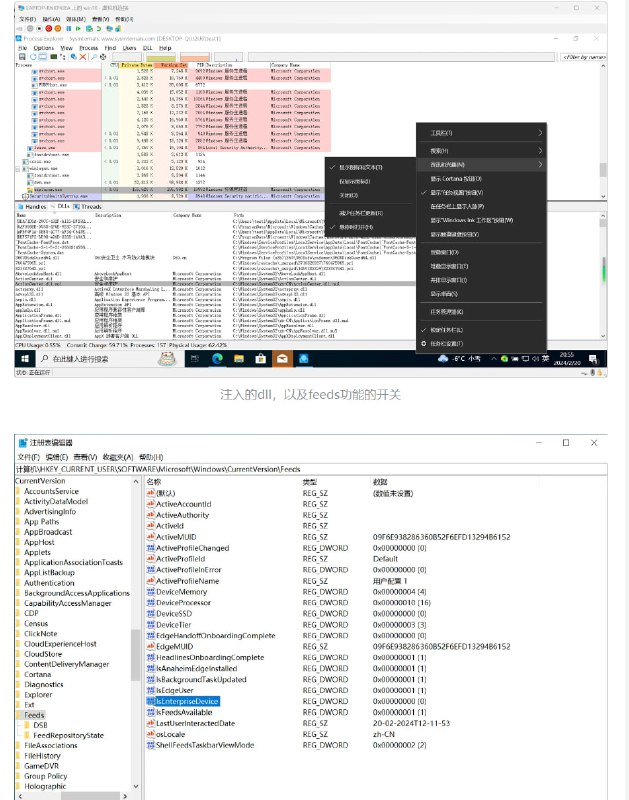Expand the 工具栏 submenu arrow

pos(540,133)
